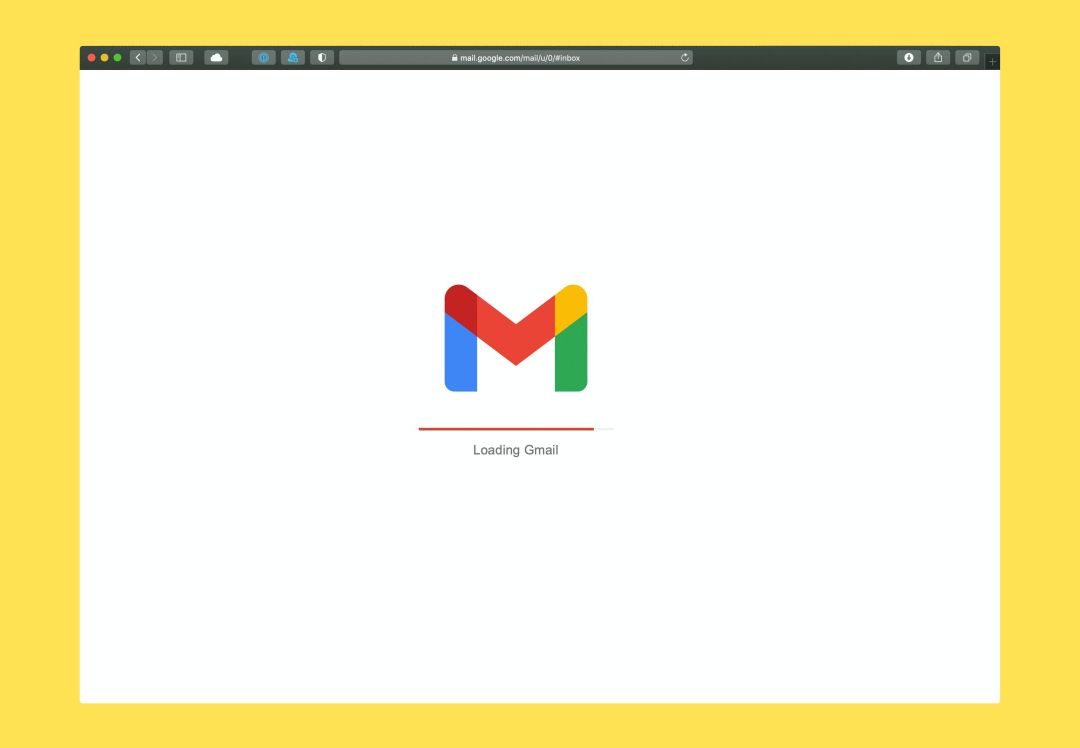
Task: Show the tab overview
Action: click(966, 58)
